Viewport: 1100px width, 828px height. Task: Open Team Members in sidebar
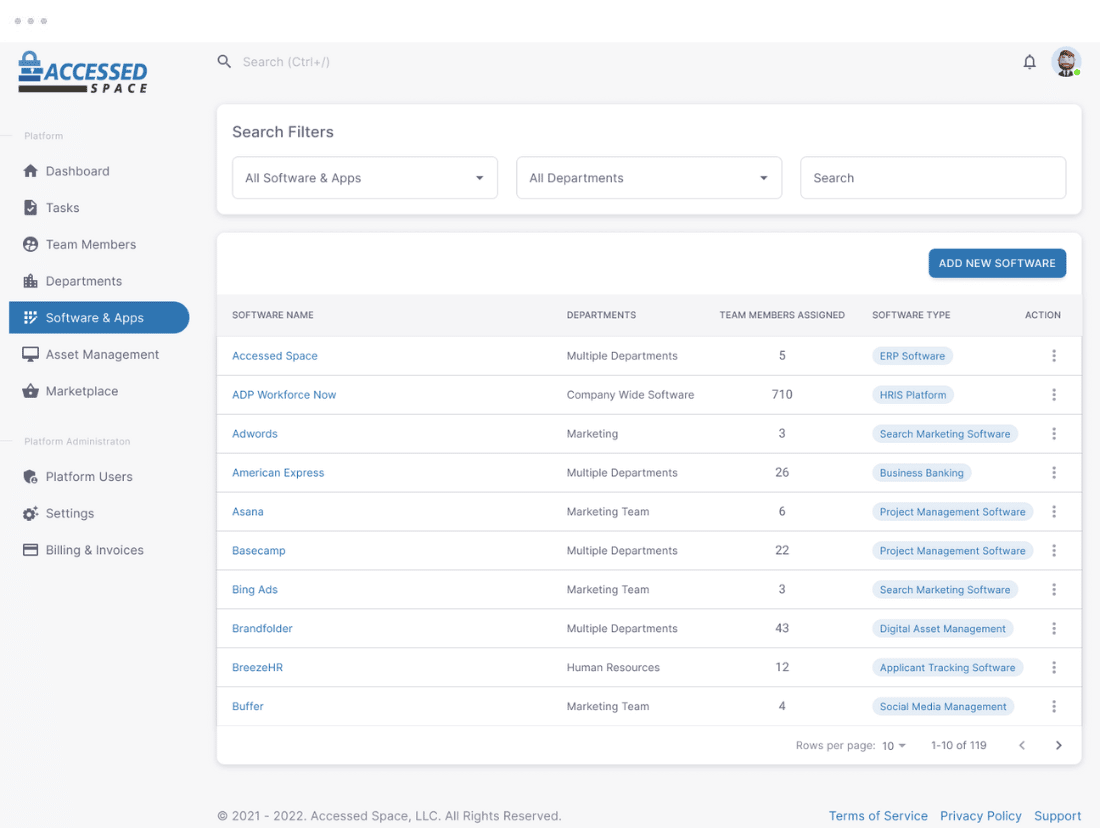(x=99, y=244)
